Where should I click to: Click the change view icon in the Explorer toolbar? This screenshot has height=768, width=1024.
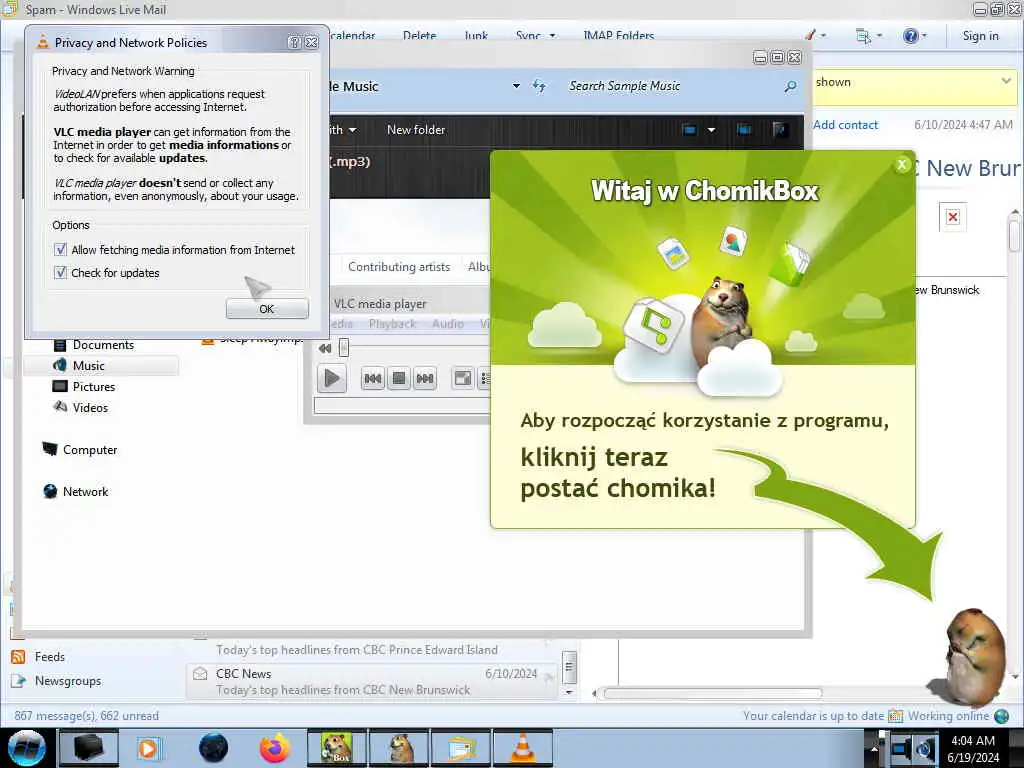[690, 129]
